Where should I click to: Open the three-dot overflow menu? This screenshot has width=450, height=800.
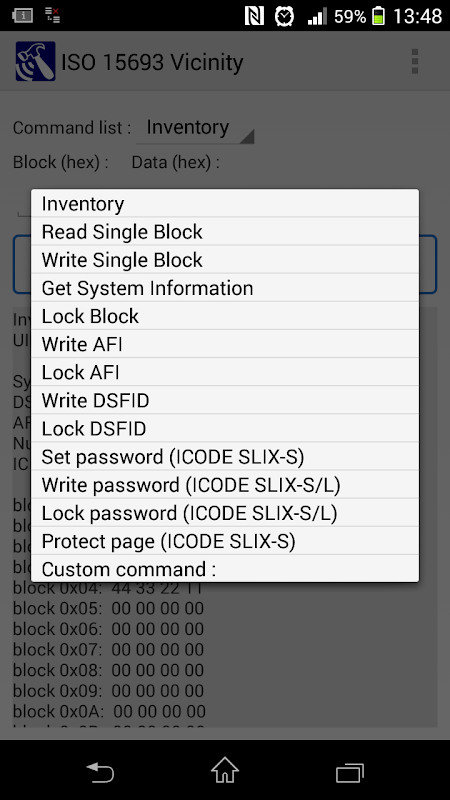click(x=414, y=62)
